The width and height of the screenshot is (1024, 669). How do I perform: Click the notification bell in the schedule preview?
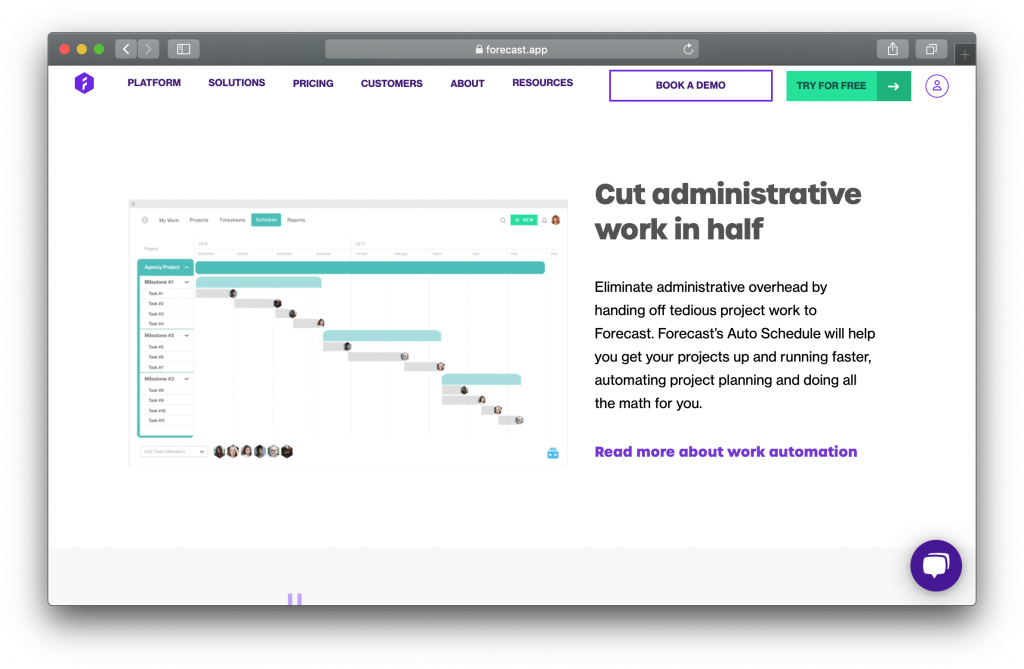point(544,220)
